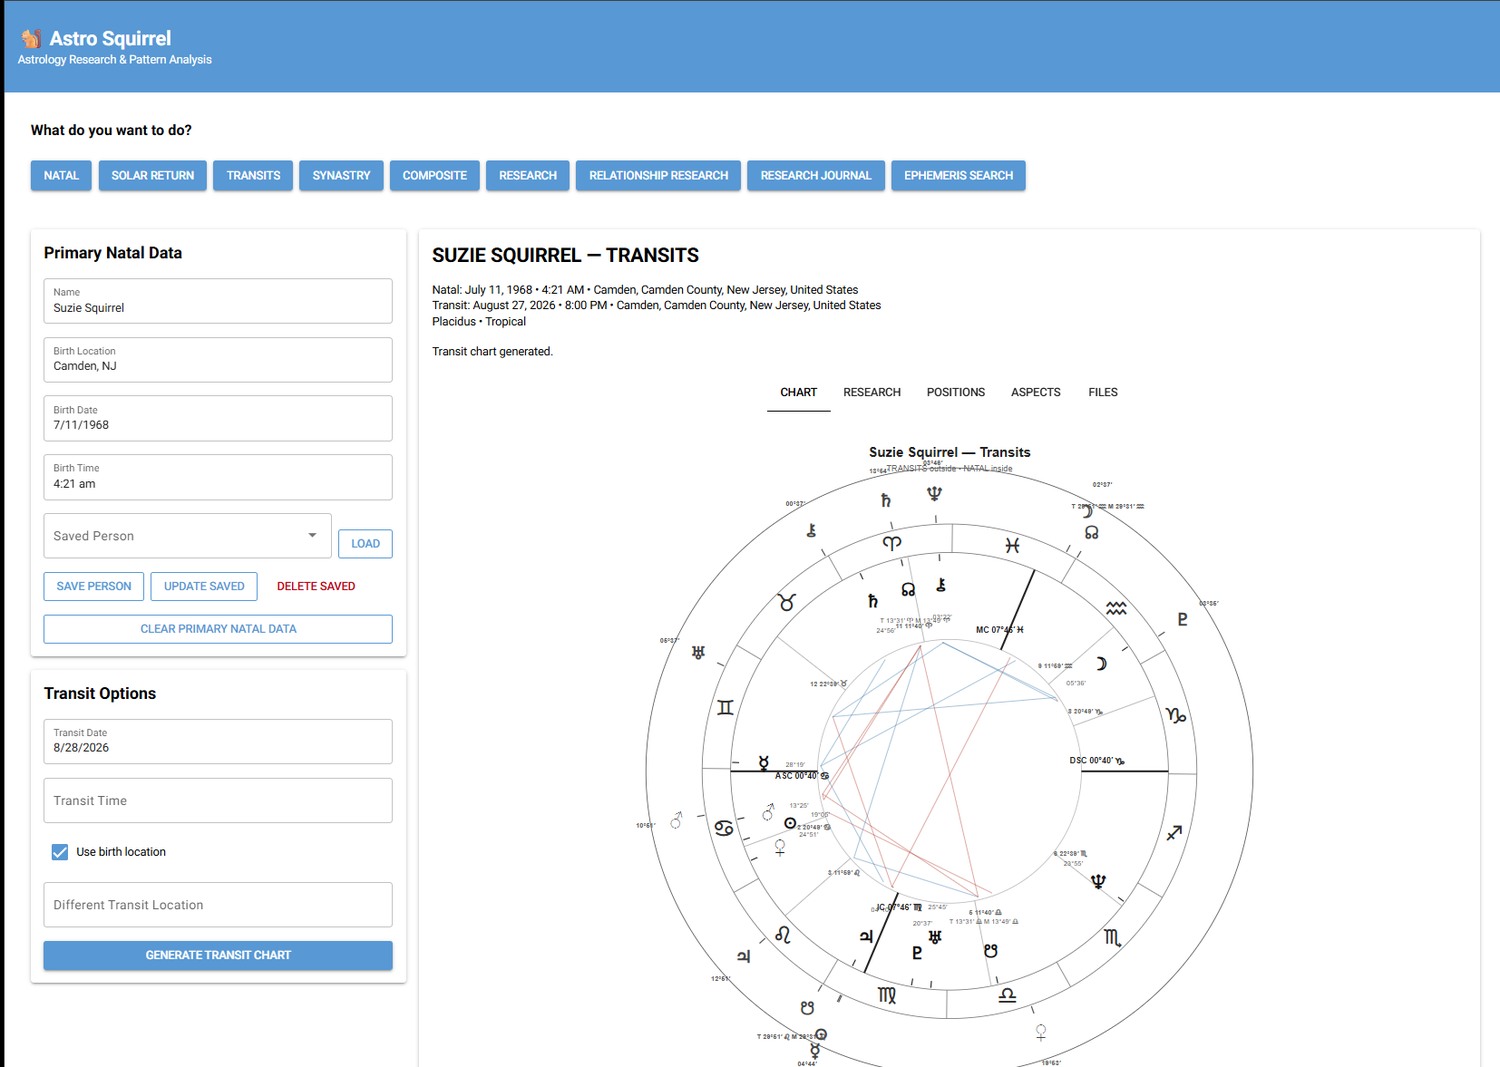Focus the Different Transit Location field
The image size is (1500, 1067).
tap(218, 905)
